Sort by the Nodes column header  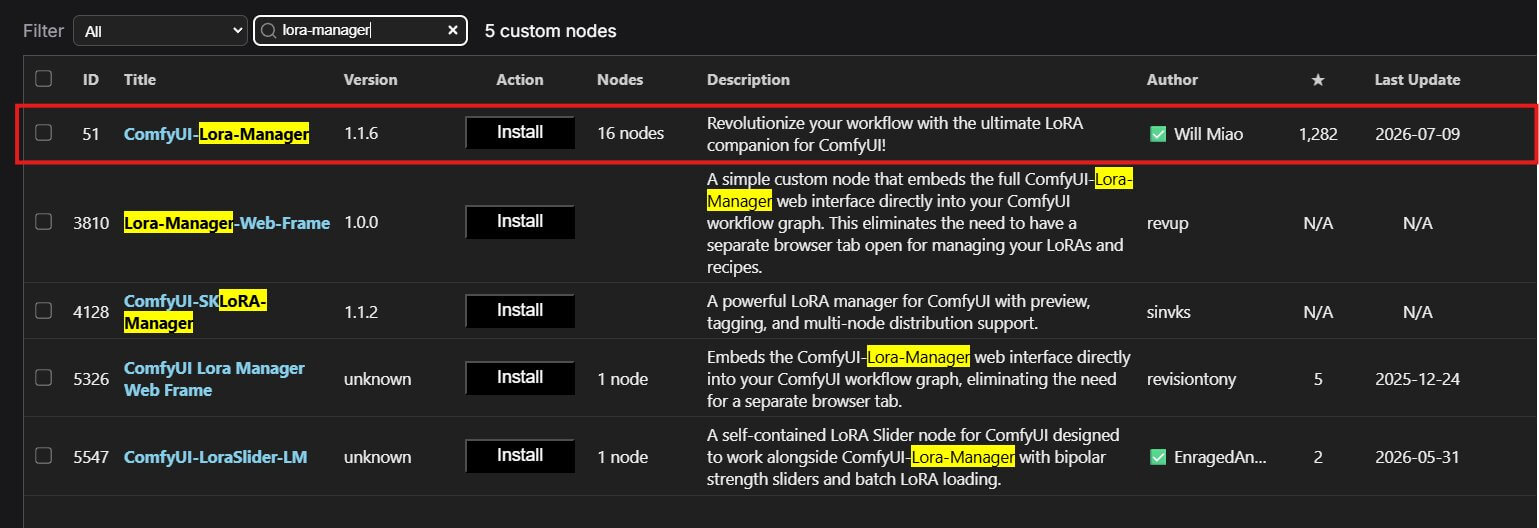pyautogui.click(x=620, y=79)
